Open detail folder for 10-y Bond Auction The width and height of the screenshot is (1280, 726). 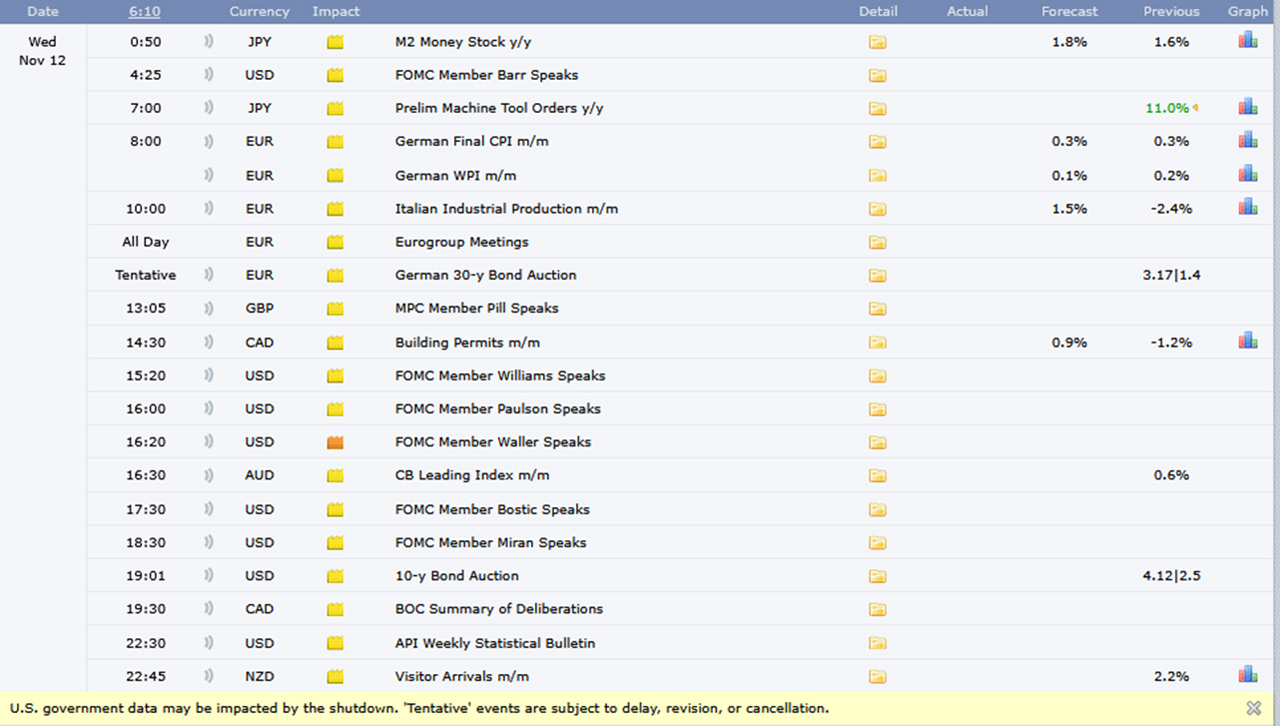(877, 576)
